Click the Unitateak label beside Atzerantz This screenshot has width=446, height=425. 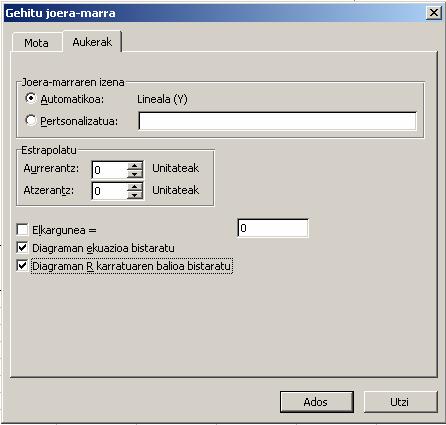[x=176, y=190]
